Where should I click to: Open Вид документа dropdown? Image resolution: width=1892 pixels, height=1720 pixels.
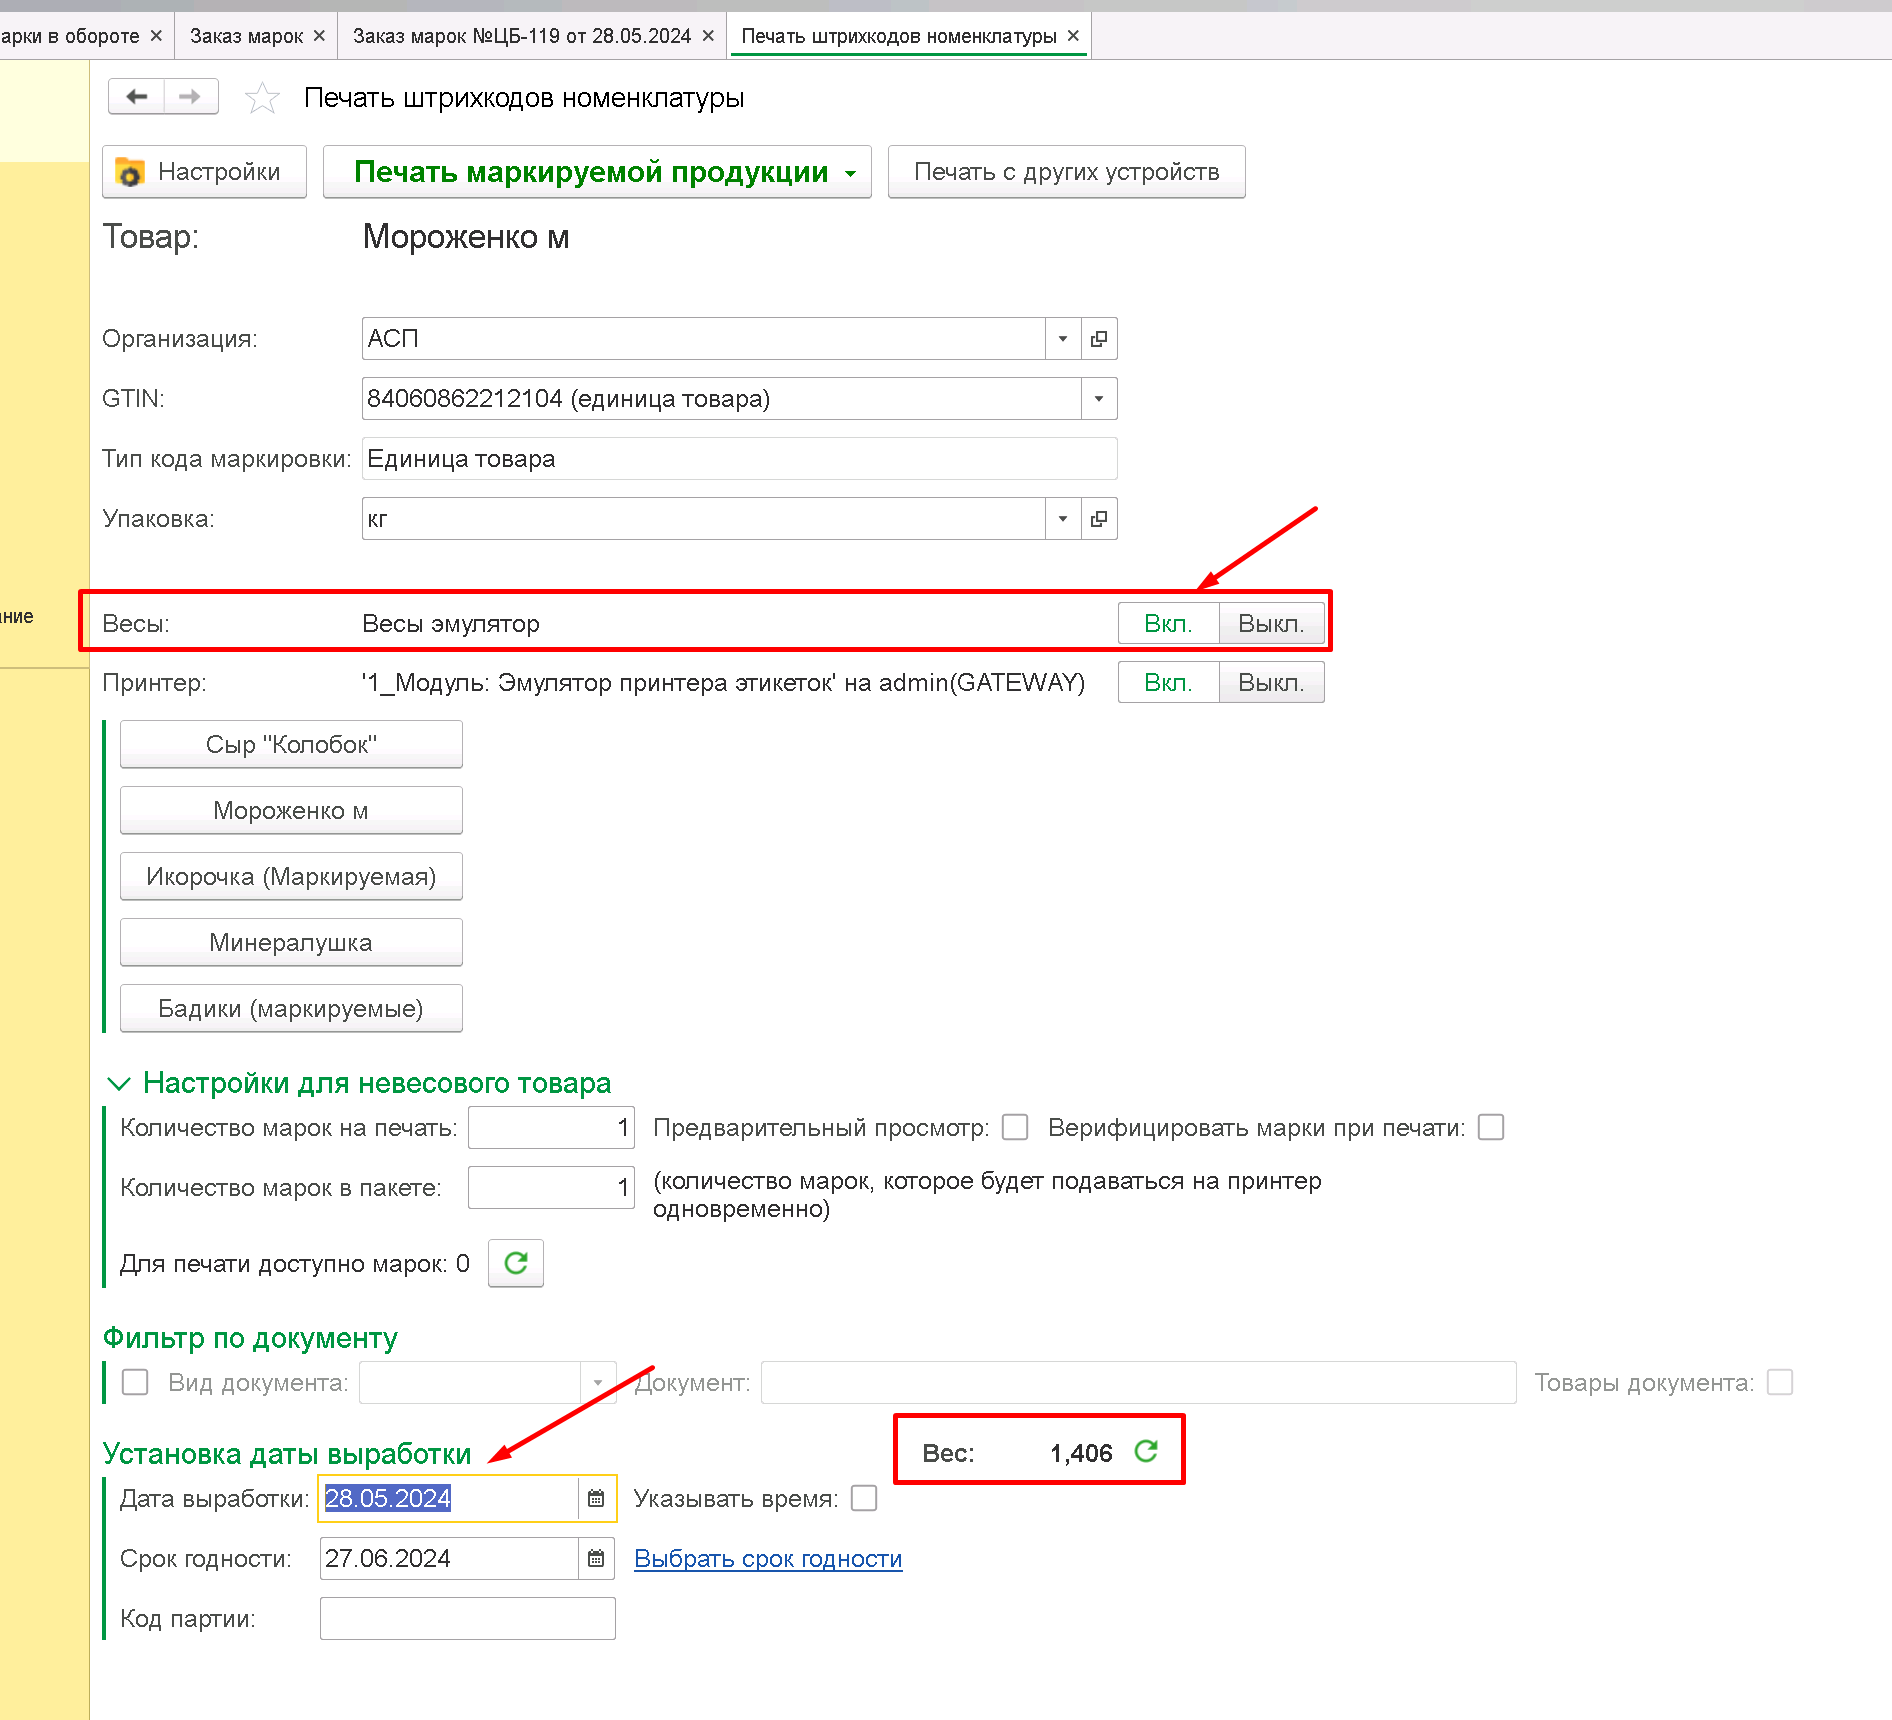[598, 1382]
